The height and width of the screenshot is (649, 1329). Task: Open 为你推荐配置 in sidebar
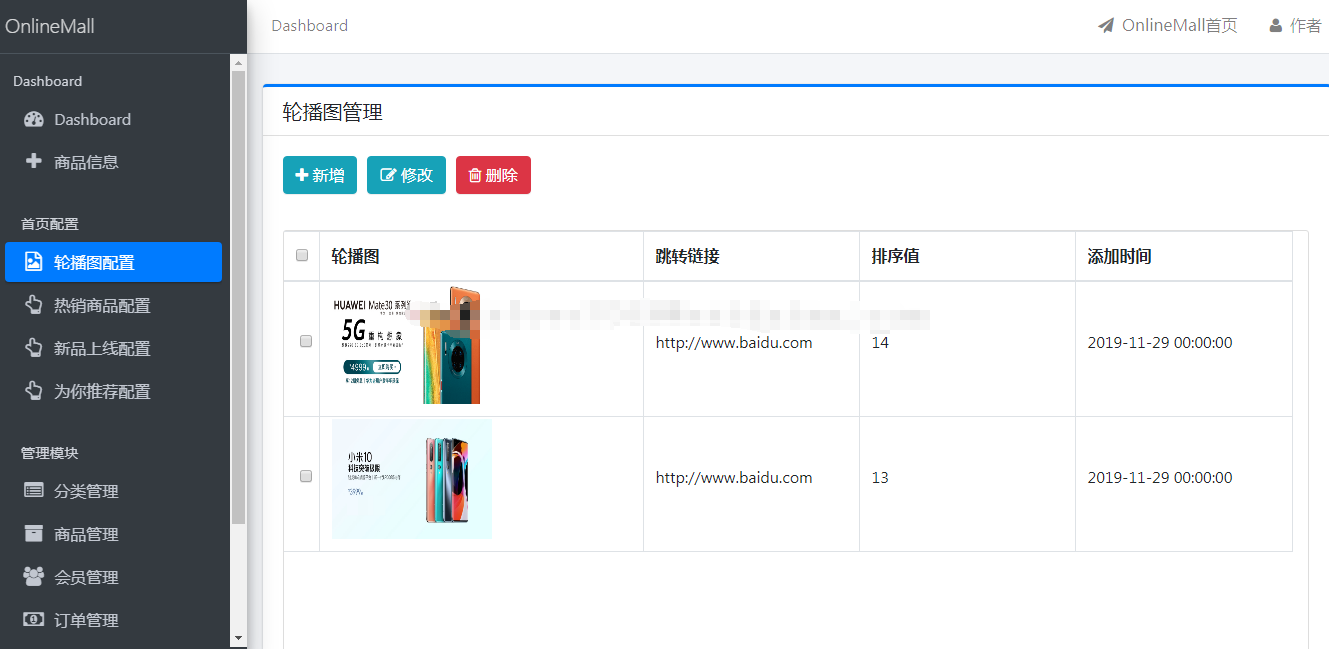click(x=113, y=391)
